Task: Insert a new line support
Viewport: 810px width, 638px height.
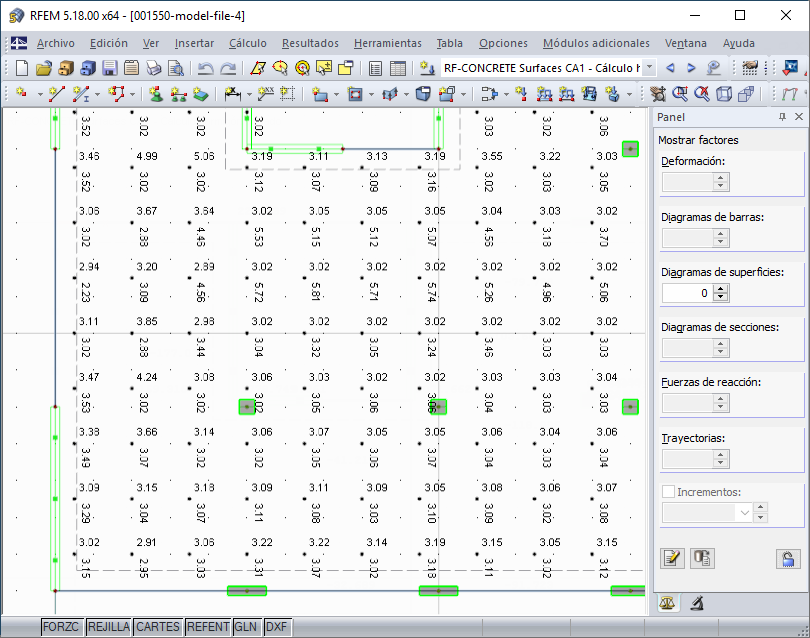Action: point(178,94)
